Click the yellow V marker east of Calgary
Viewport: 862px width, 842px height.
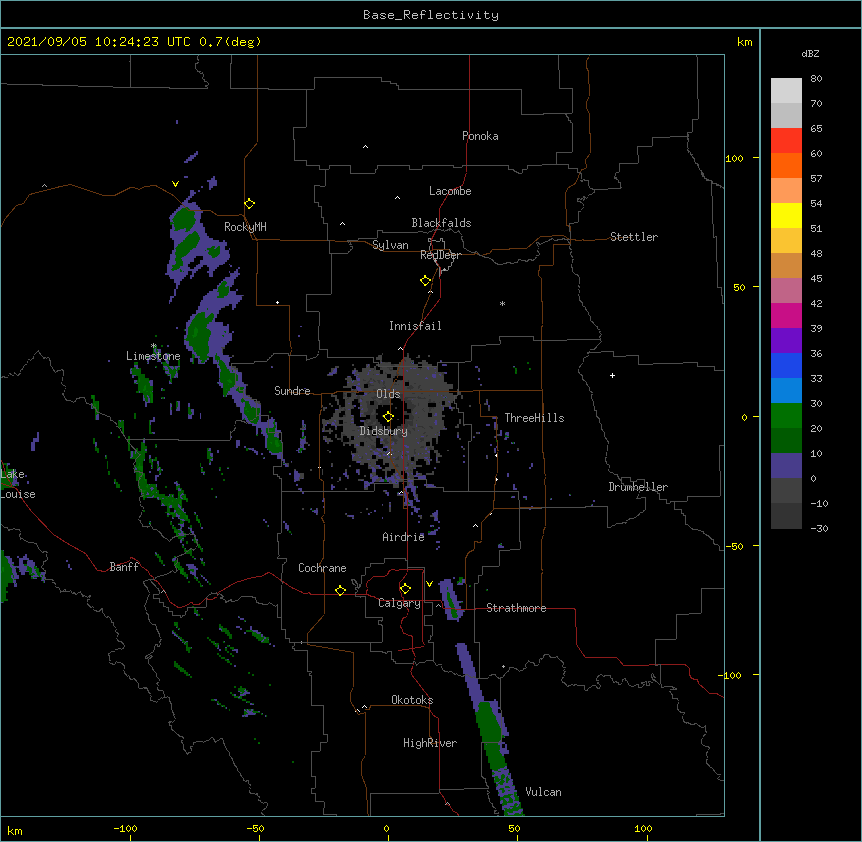429,584
